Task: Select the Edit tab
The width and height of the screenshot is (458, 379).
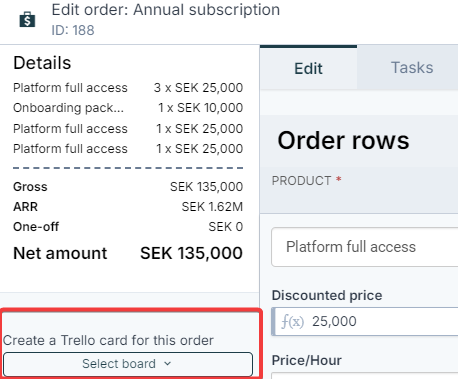Action: (308, 68)
